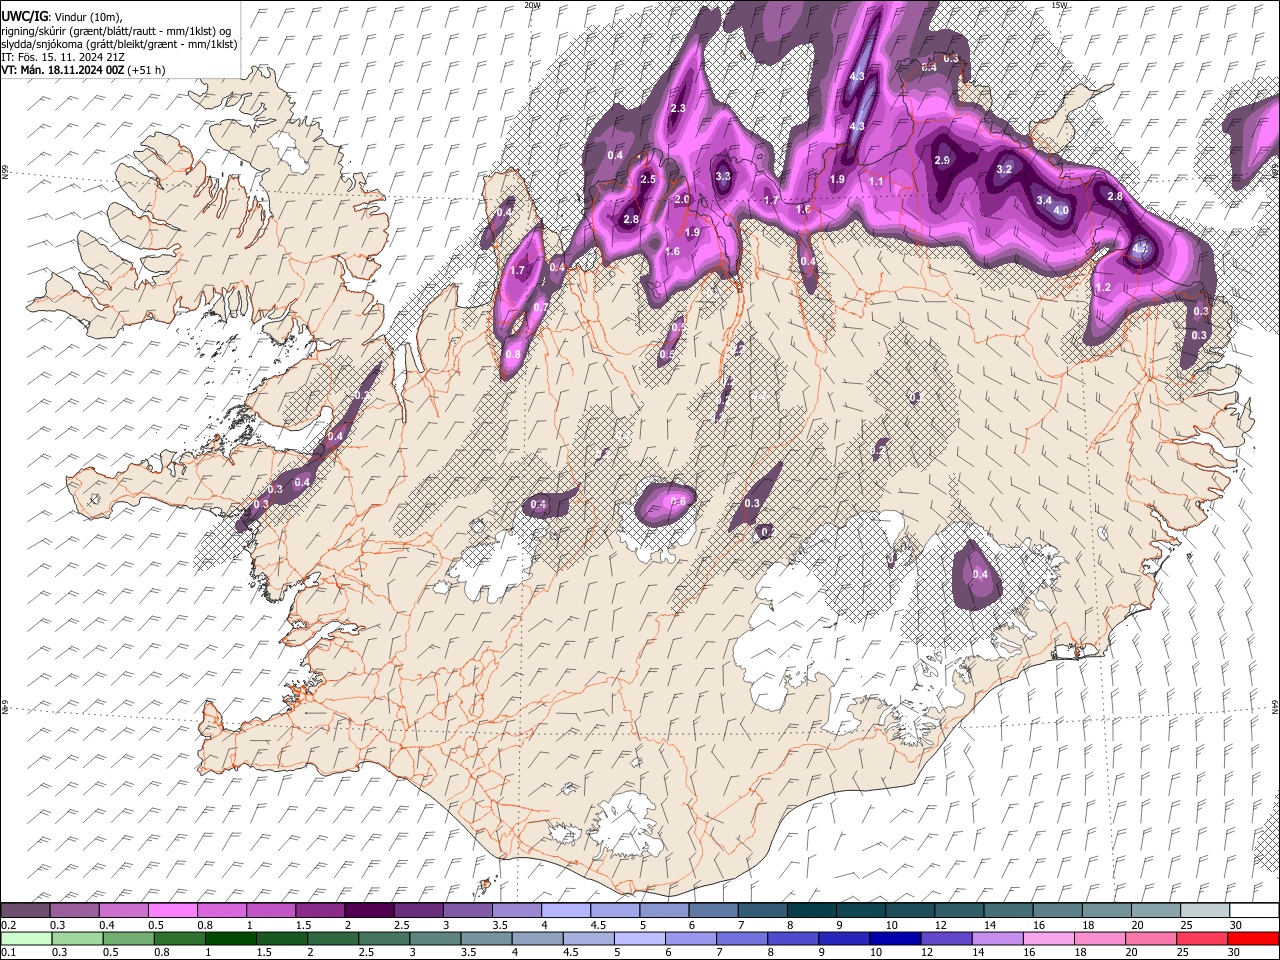Pick the light grey 25 snow legend swatch

(1204, 910)
